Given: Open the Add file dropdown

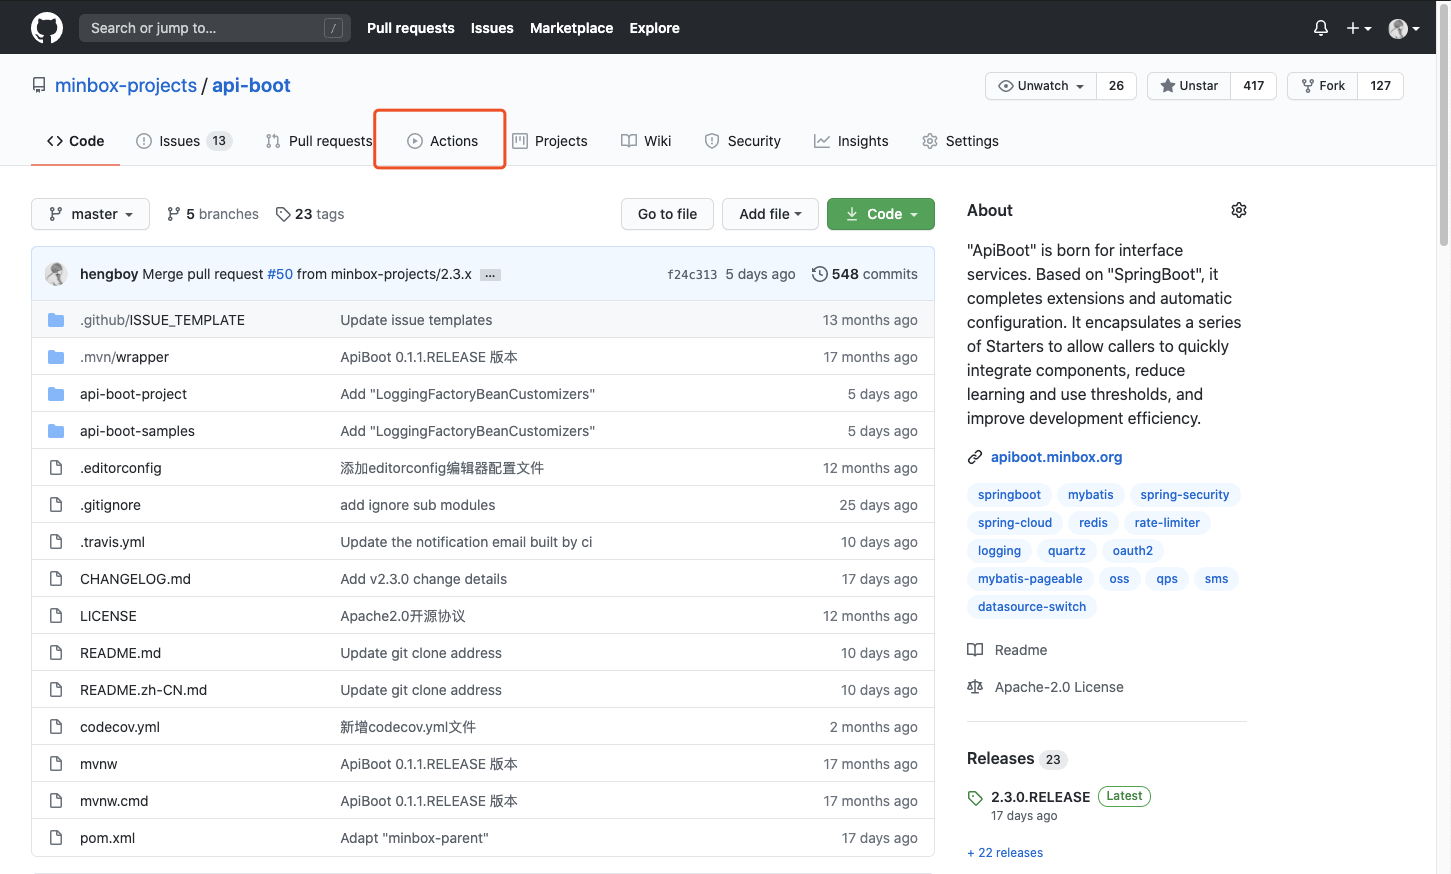Looking at the screenshot, I should pyautogui.click(x=770, y=214).
